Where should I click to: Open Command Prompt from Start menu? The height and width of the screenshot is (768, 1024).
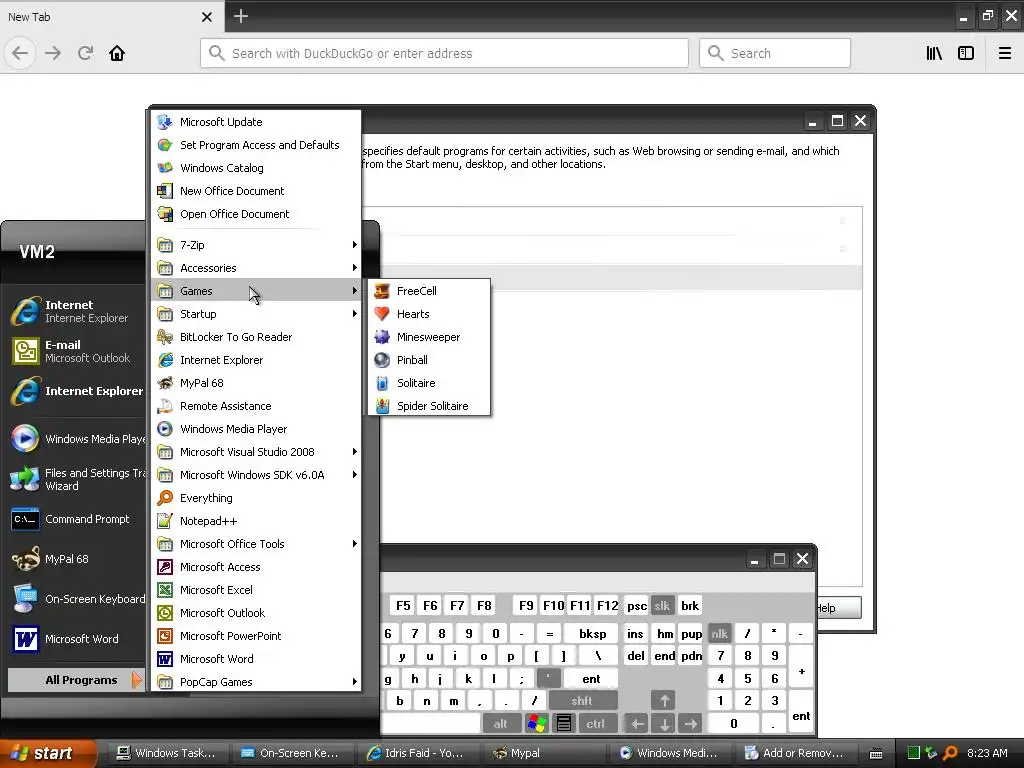[x=76, y=519]
